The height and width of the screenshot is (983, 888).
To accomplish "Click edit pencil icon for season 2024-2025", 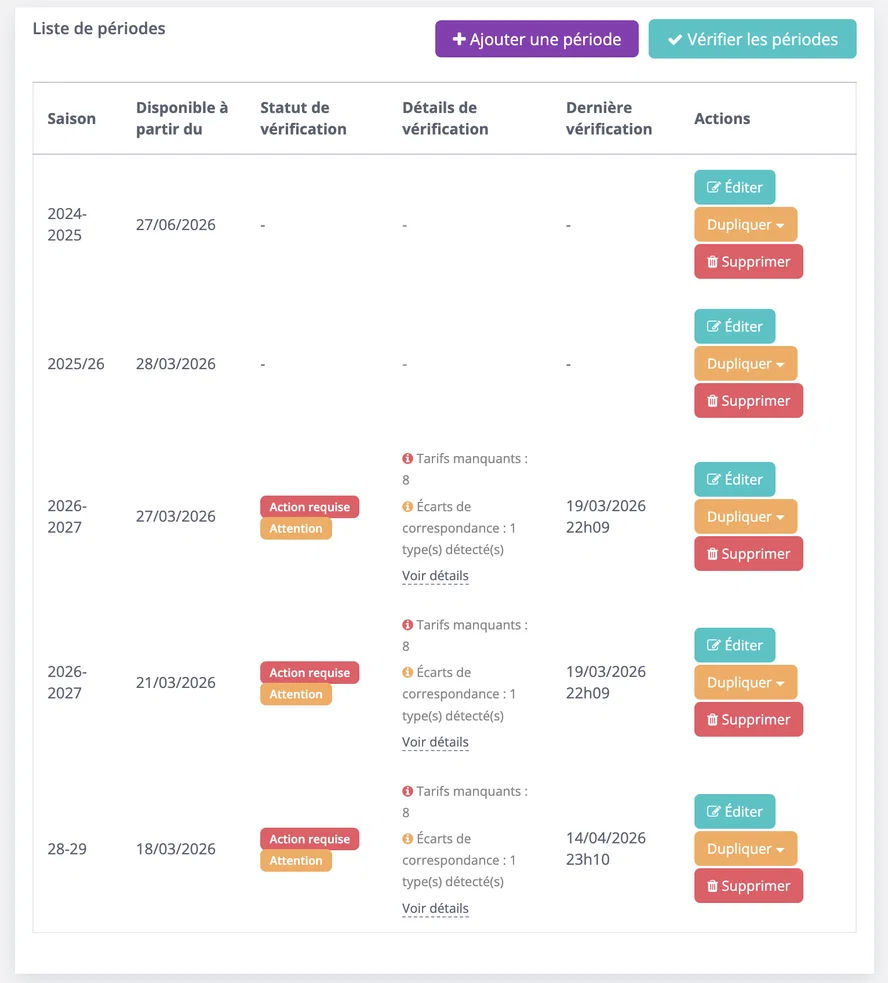I will pyautogui.click(x=713, y=187).
